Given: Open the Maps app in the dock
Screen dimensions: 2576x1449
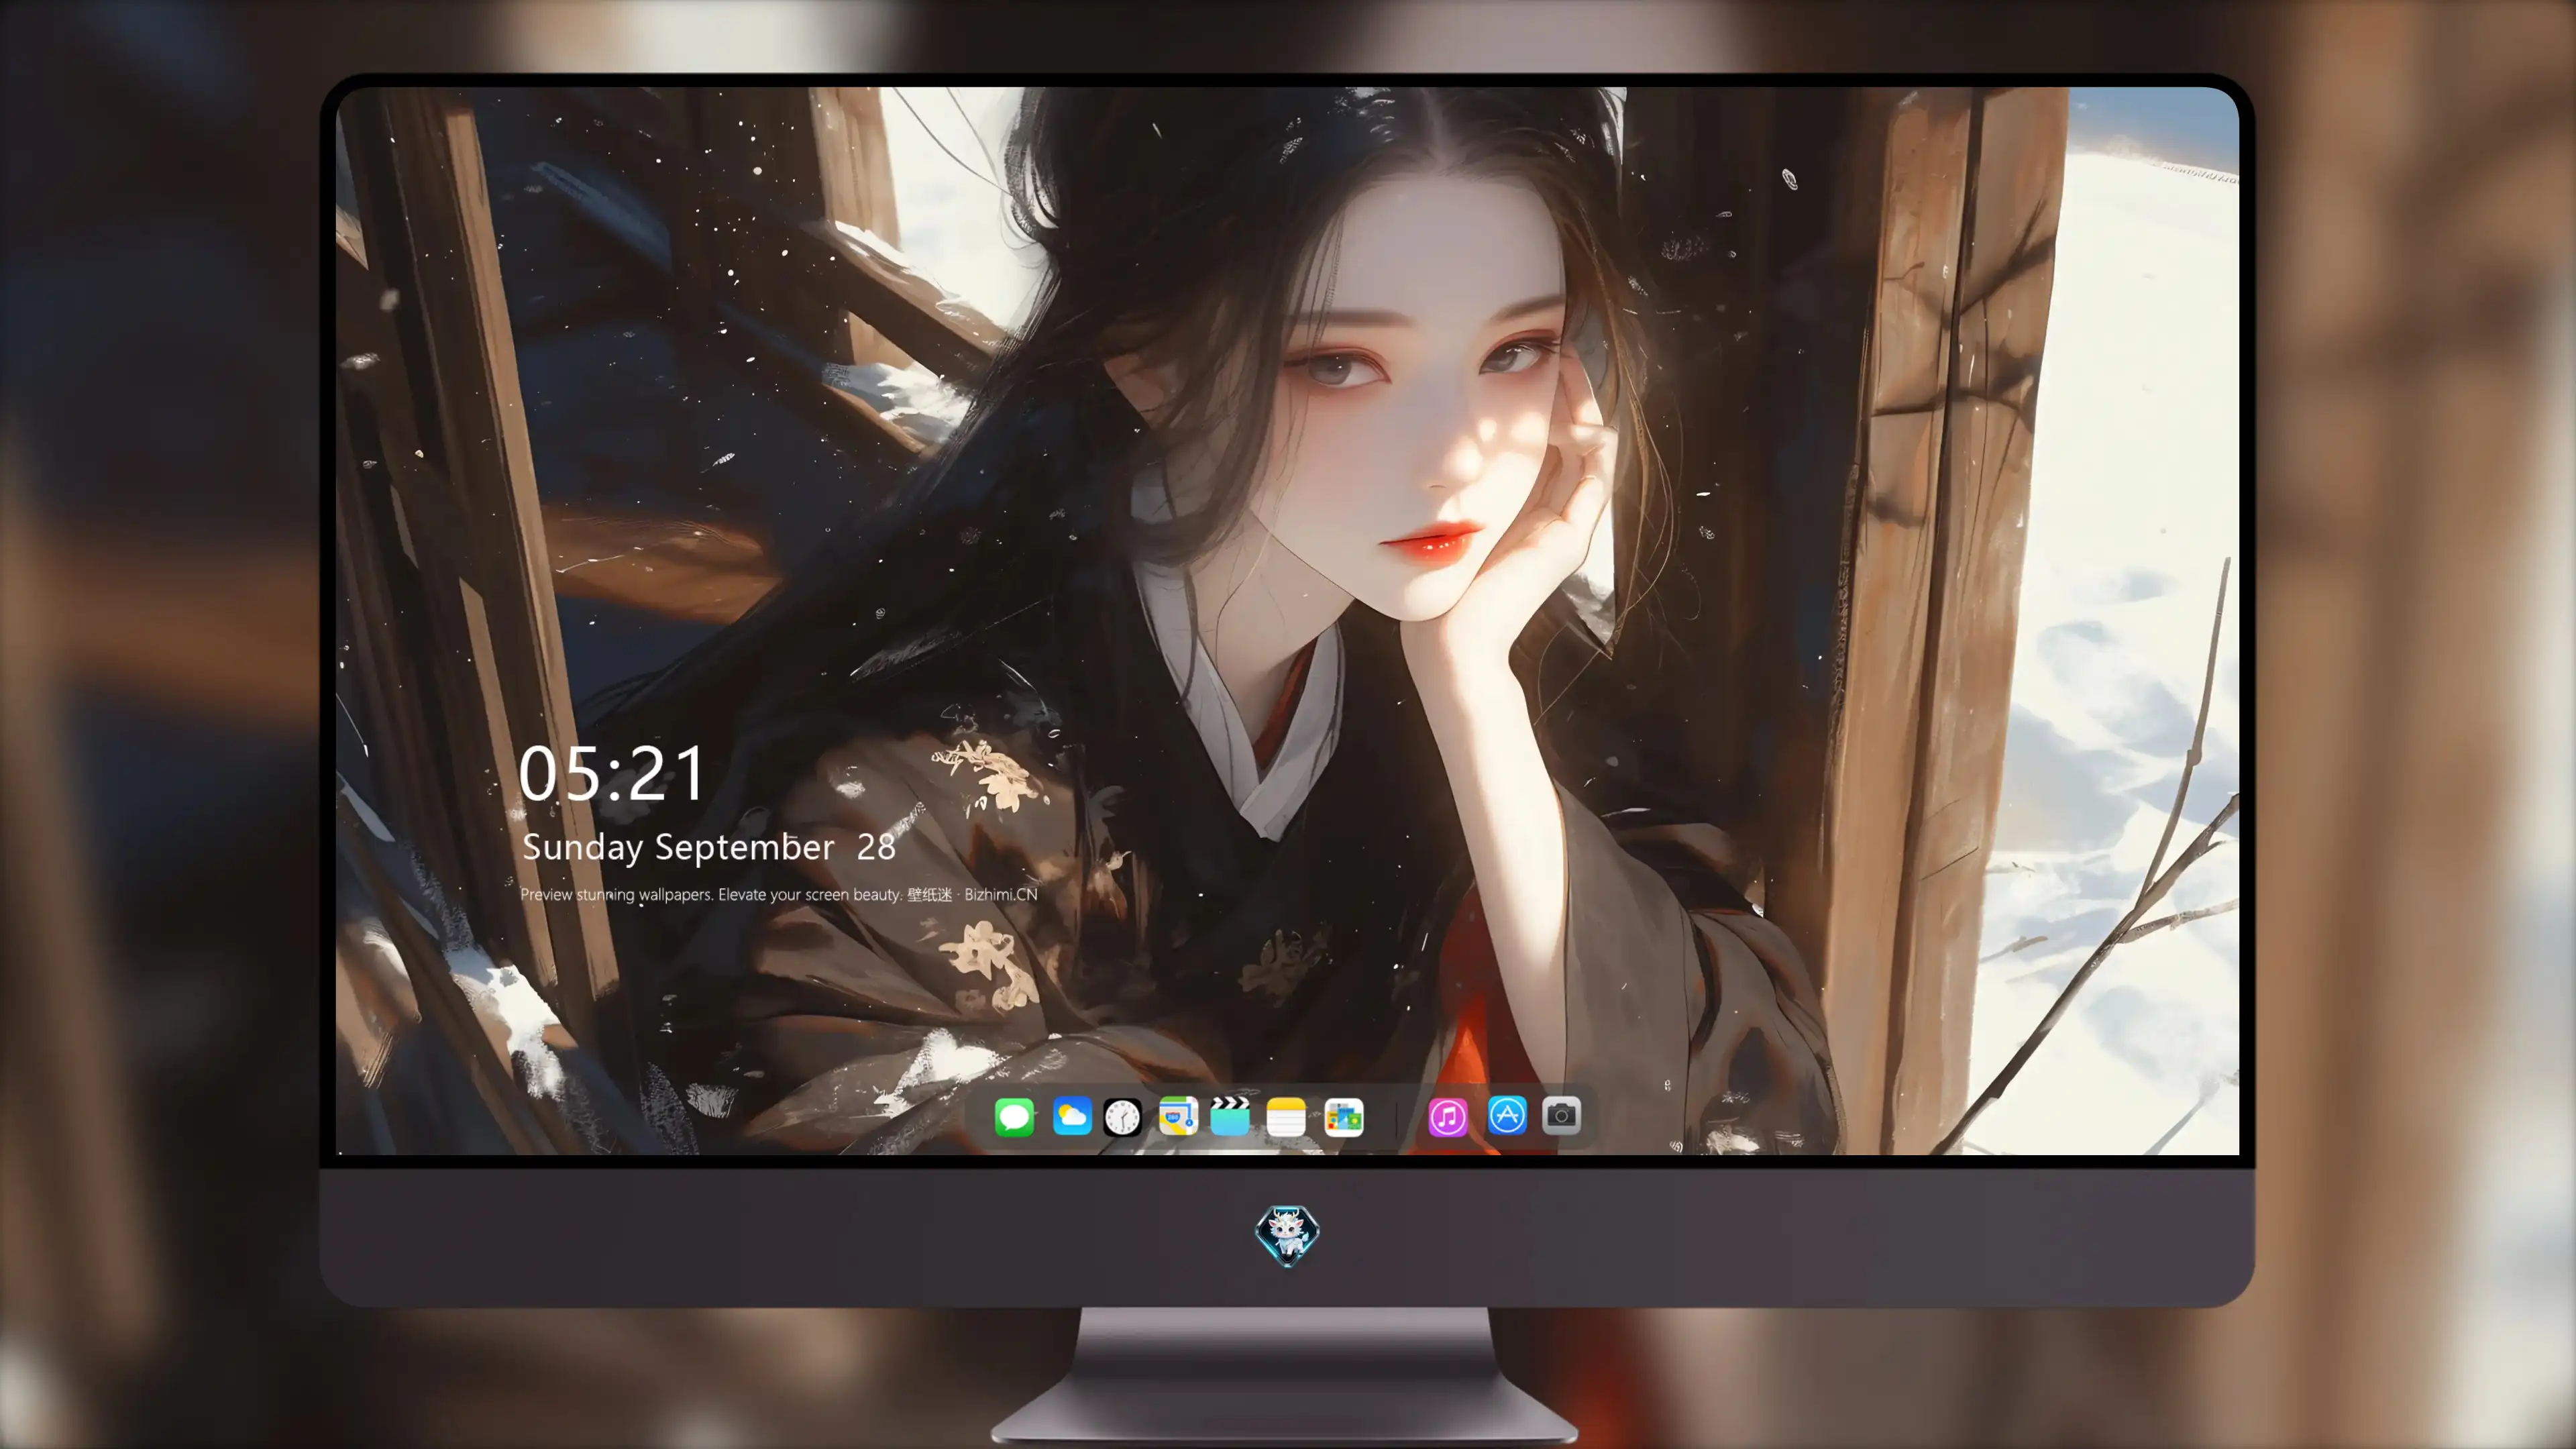Looking at the screenshot, I should coord(1178,1116).
